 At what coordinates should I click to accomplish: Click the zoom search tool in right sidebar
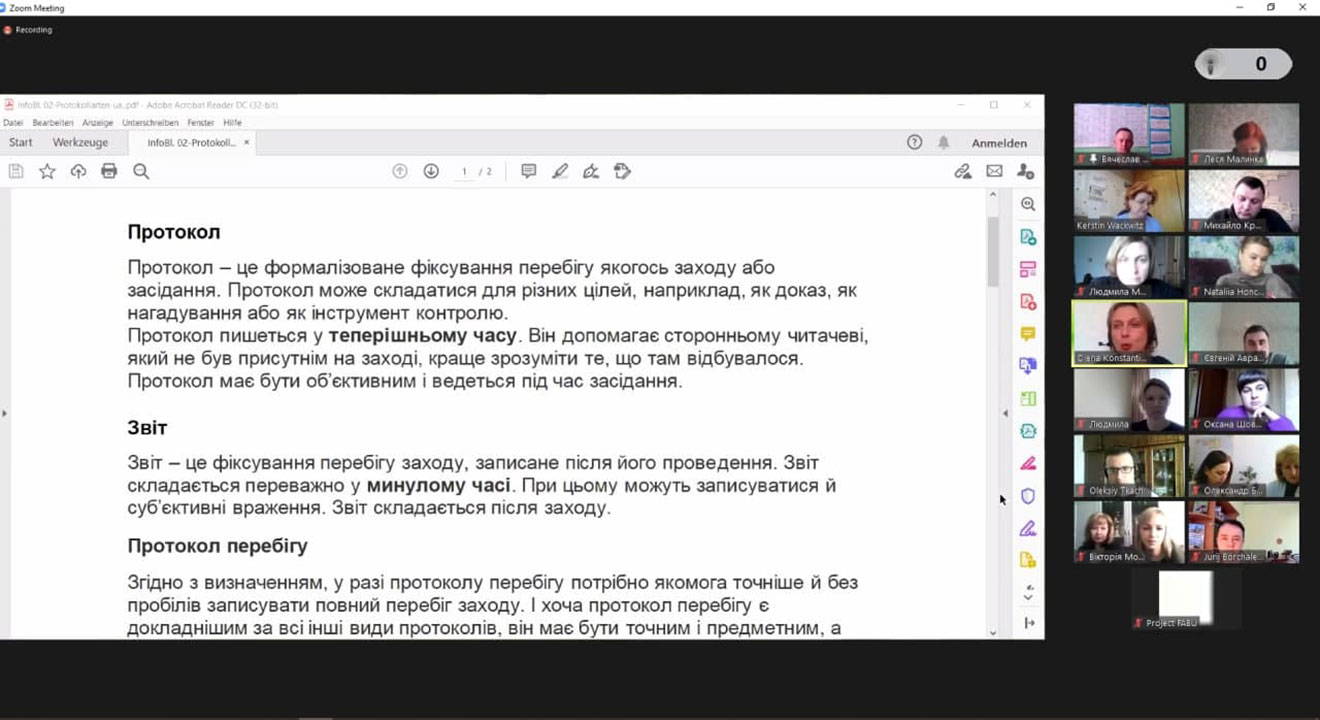click(x=1028, y=204)
